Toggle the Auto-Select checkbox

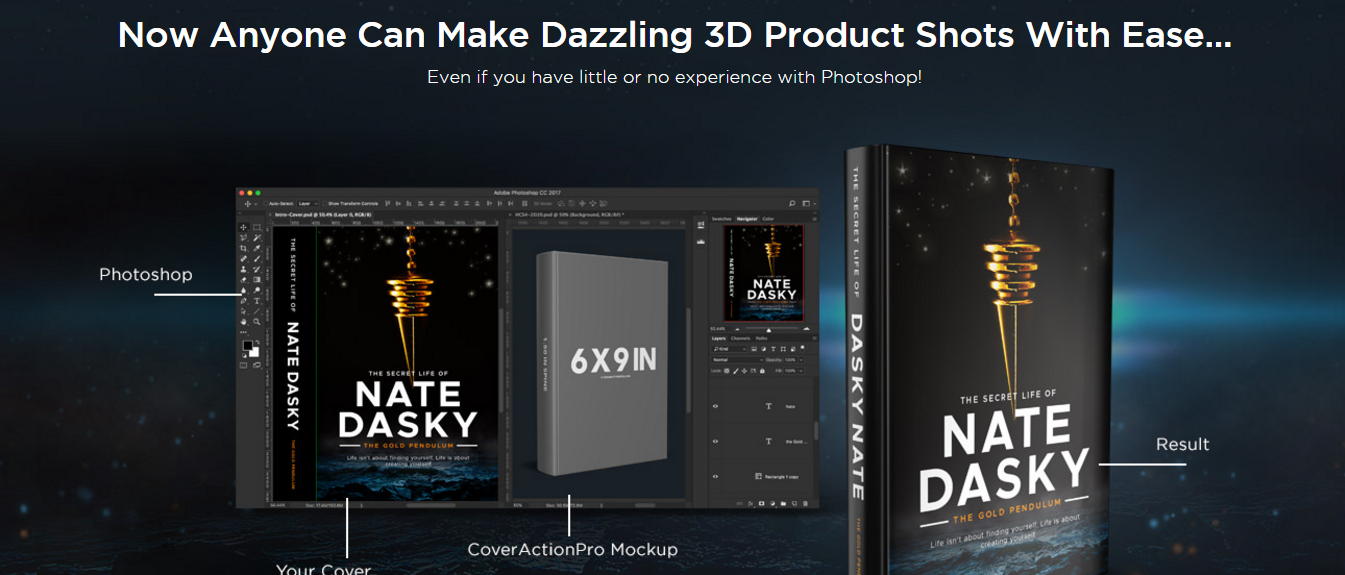coord(266,204)
